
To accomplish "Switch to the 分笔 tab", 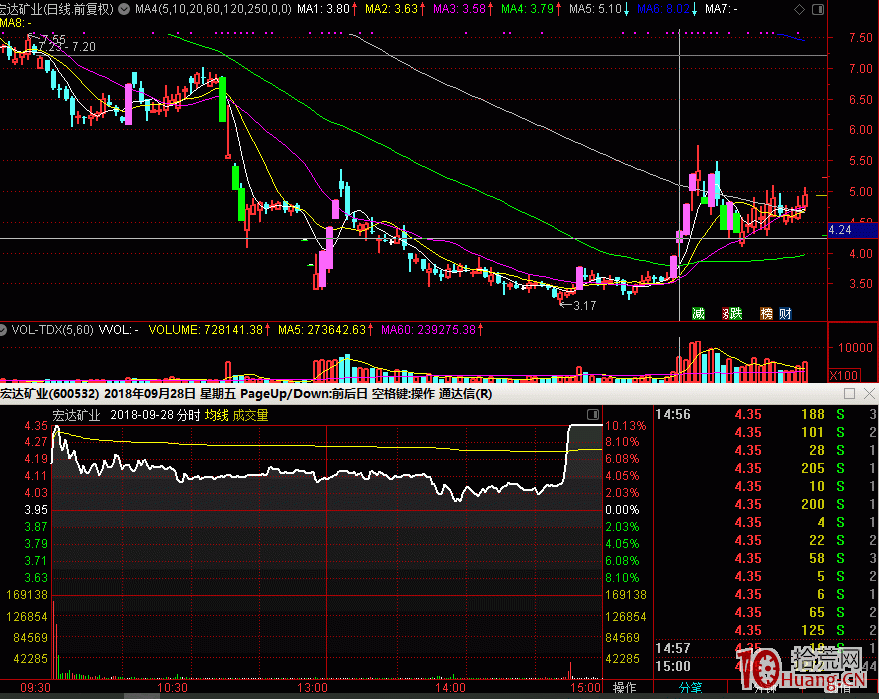I will pyautogui.click(x=690, y=688).
